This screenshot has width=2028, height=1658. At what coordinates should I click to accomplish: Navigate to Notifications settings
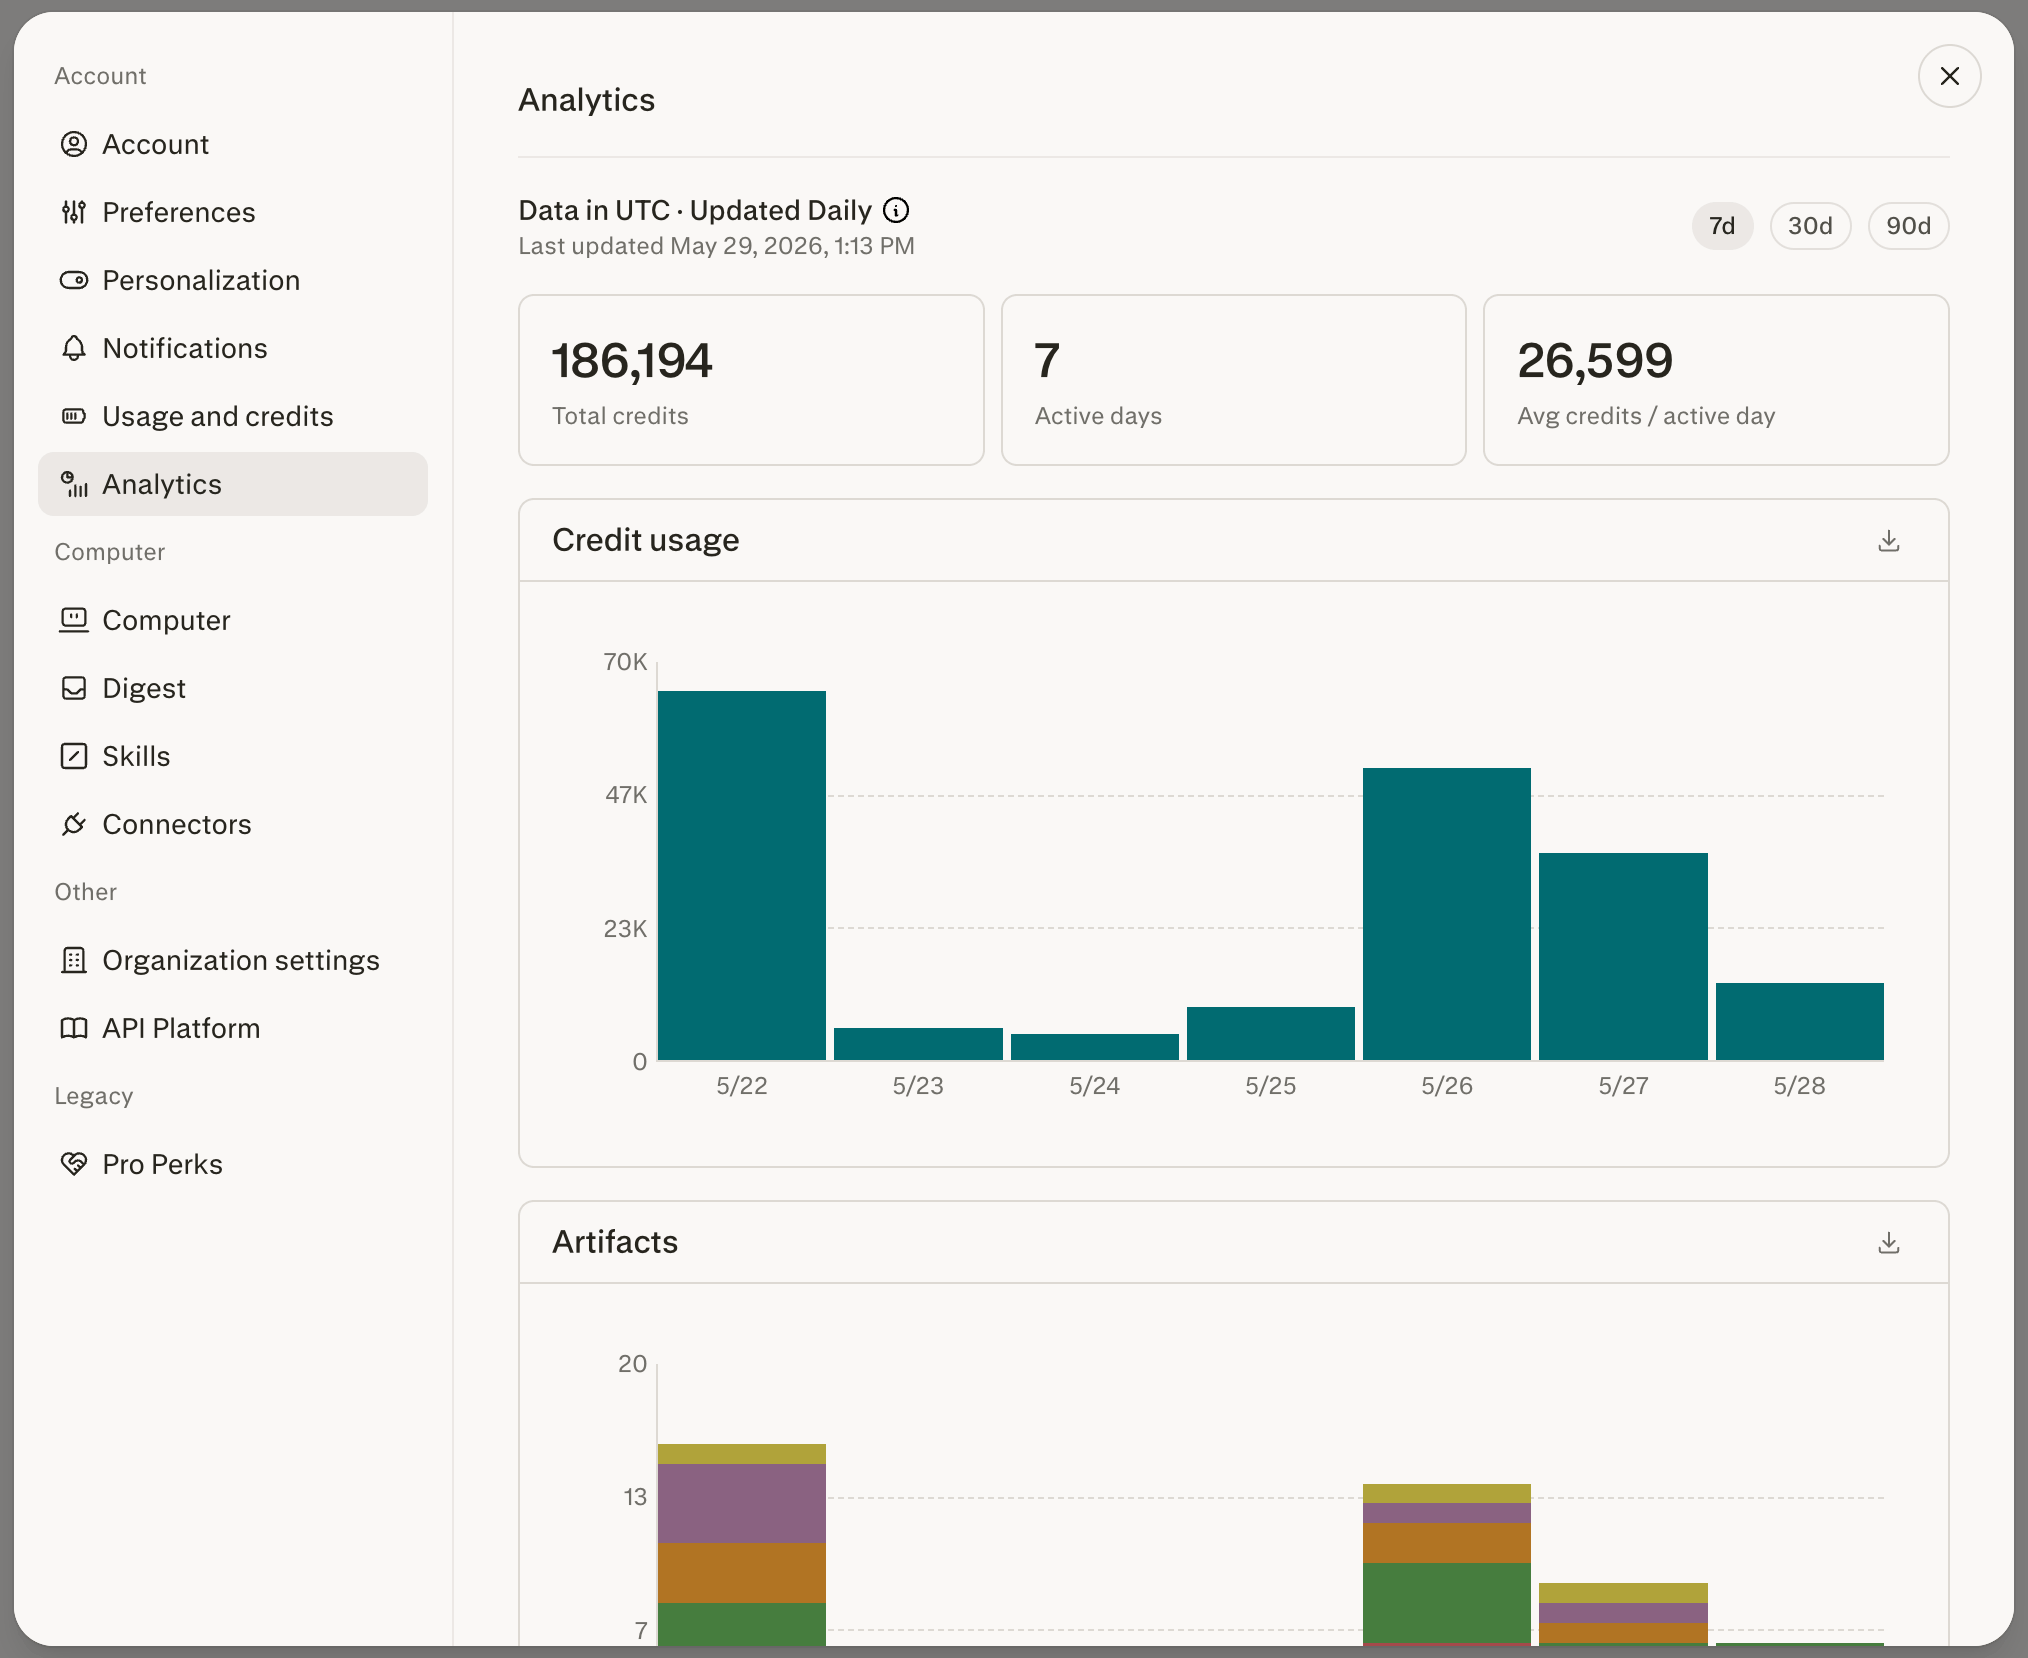click(233, 348)
